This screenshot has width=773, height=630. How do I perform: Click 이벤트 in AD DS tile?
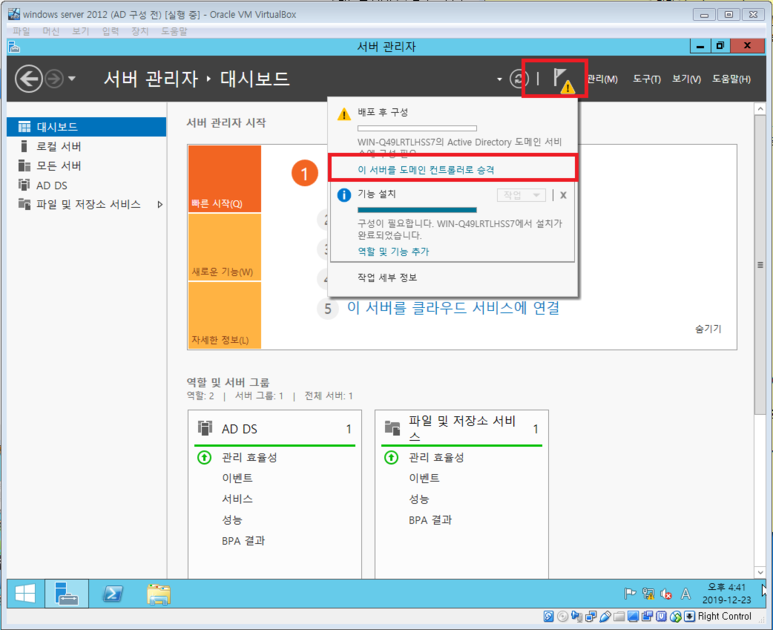(x=237, y=478)
